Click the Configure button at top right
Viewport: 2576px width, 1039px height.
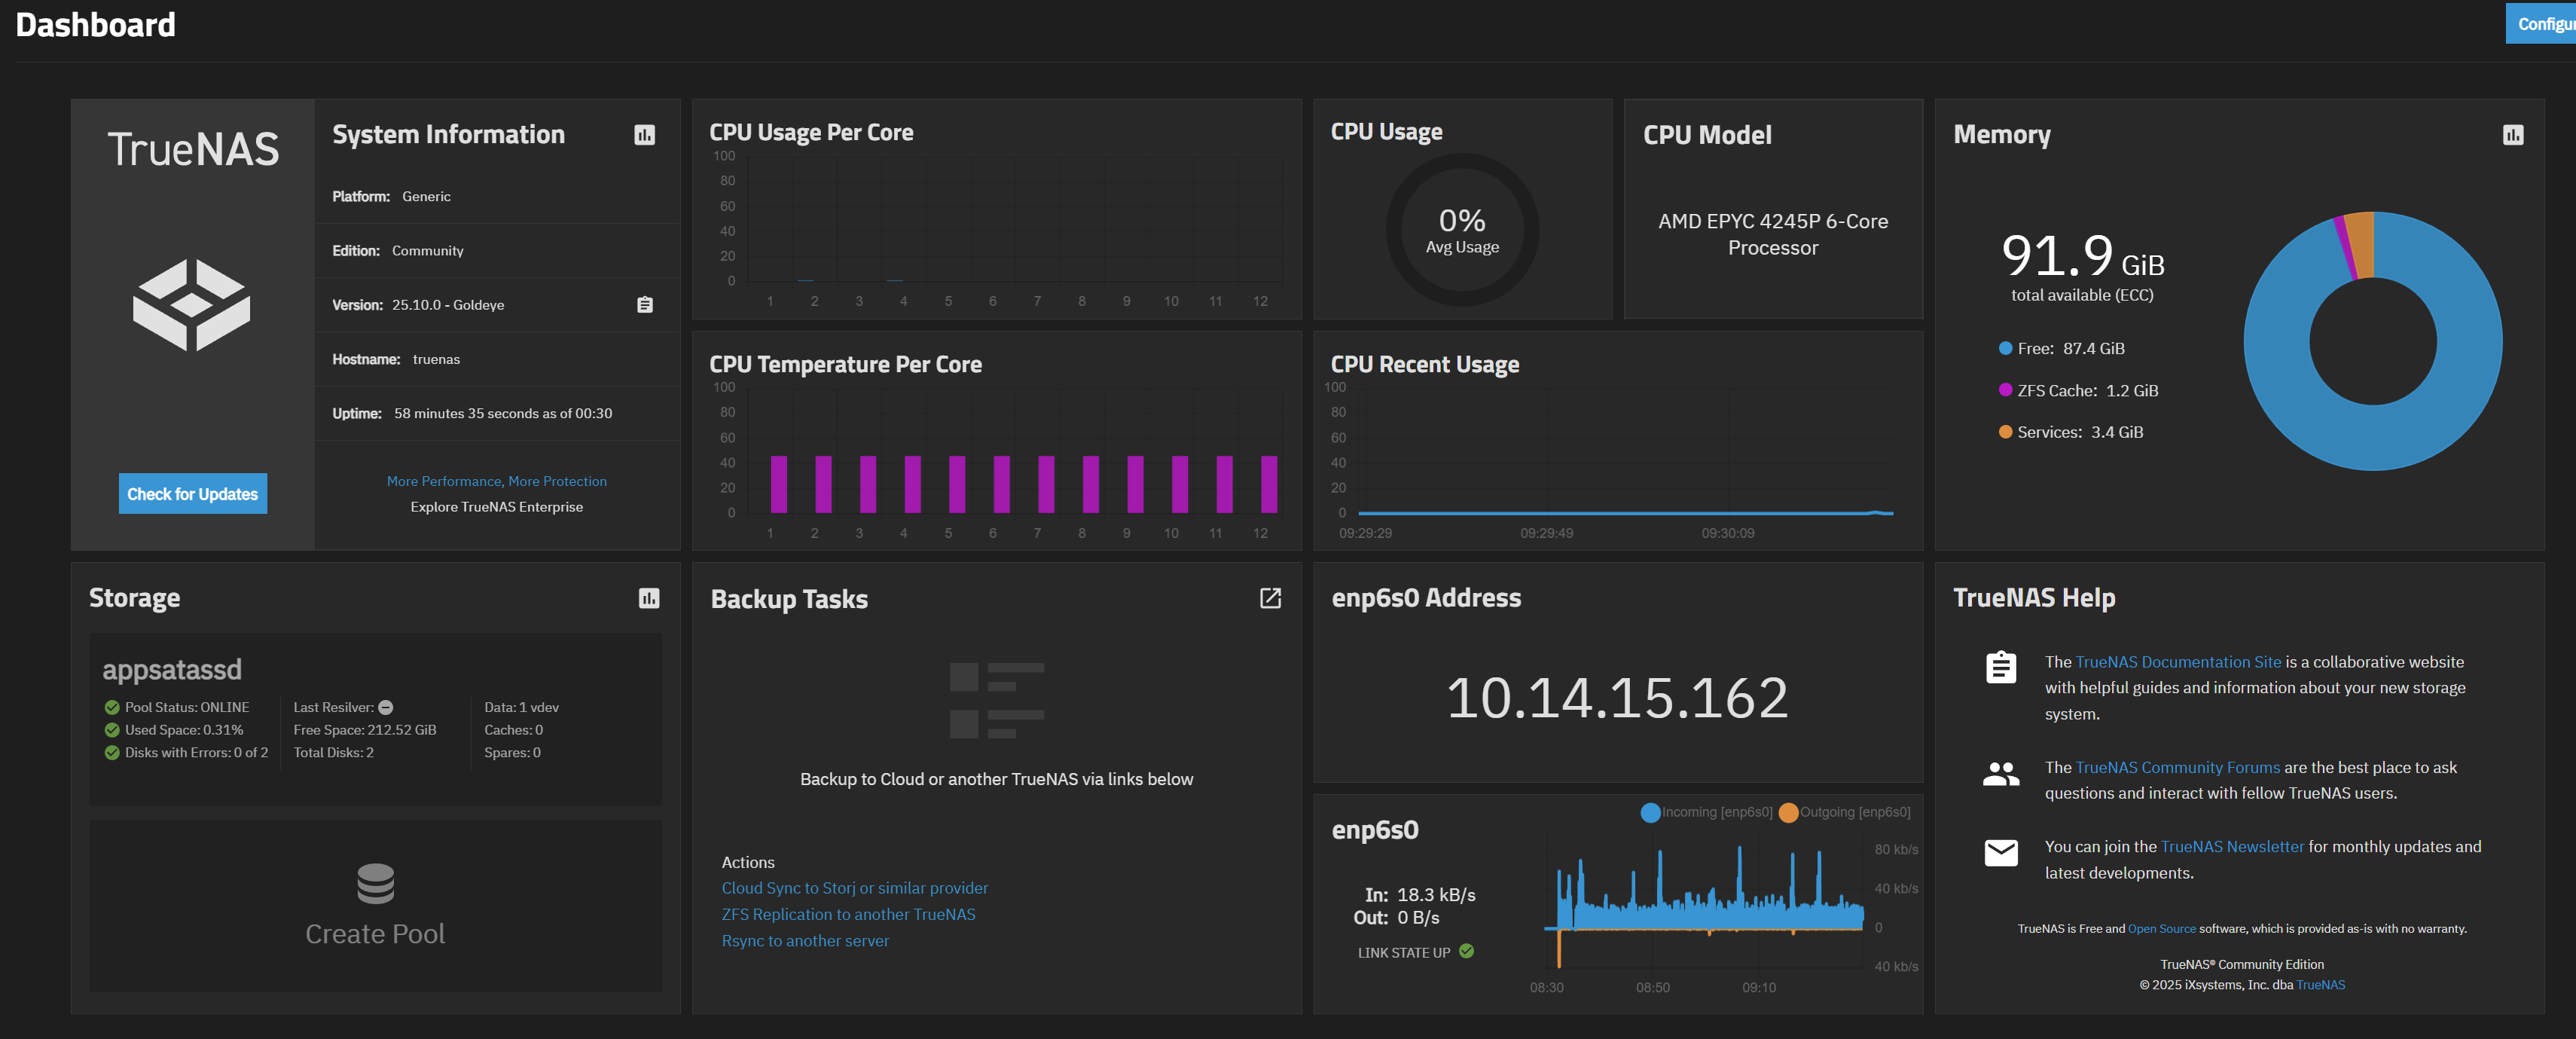2544,24
